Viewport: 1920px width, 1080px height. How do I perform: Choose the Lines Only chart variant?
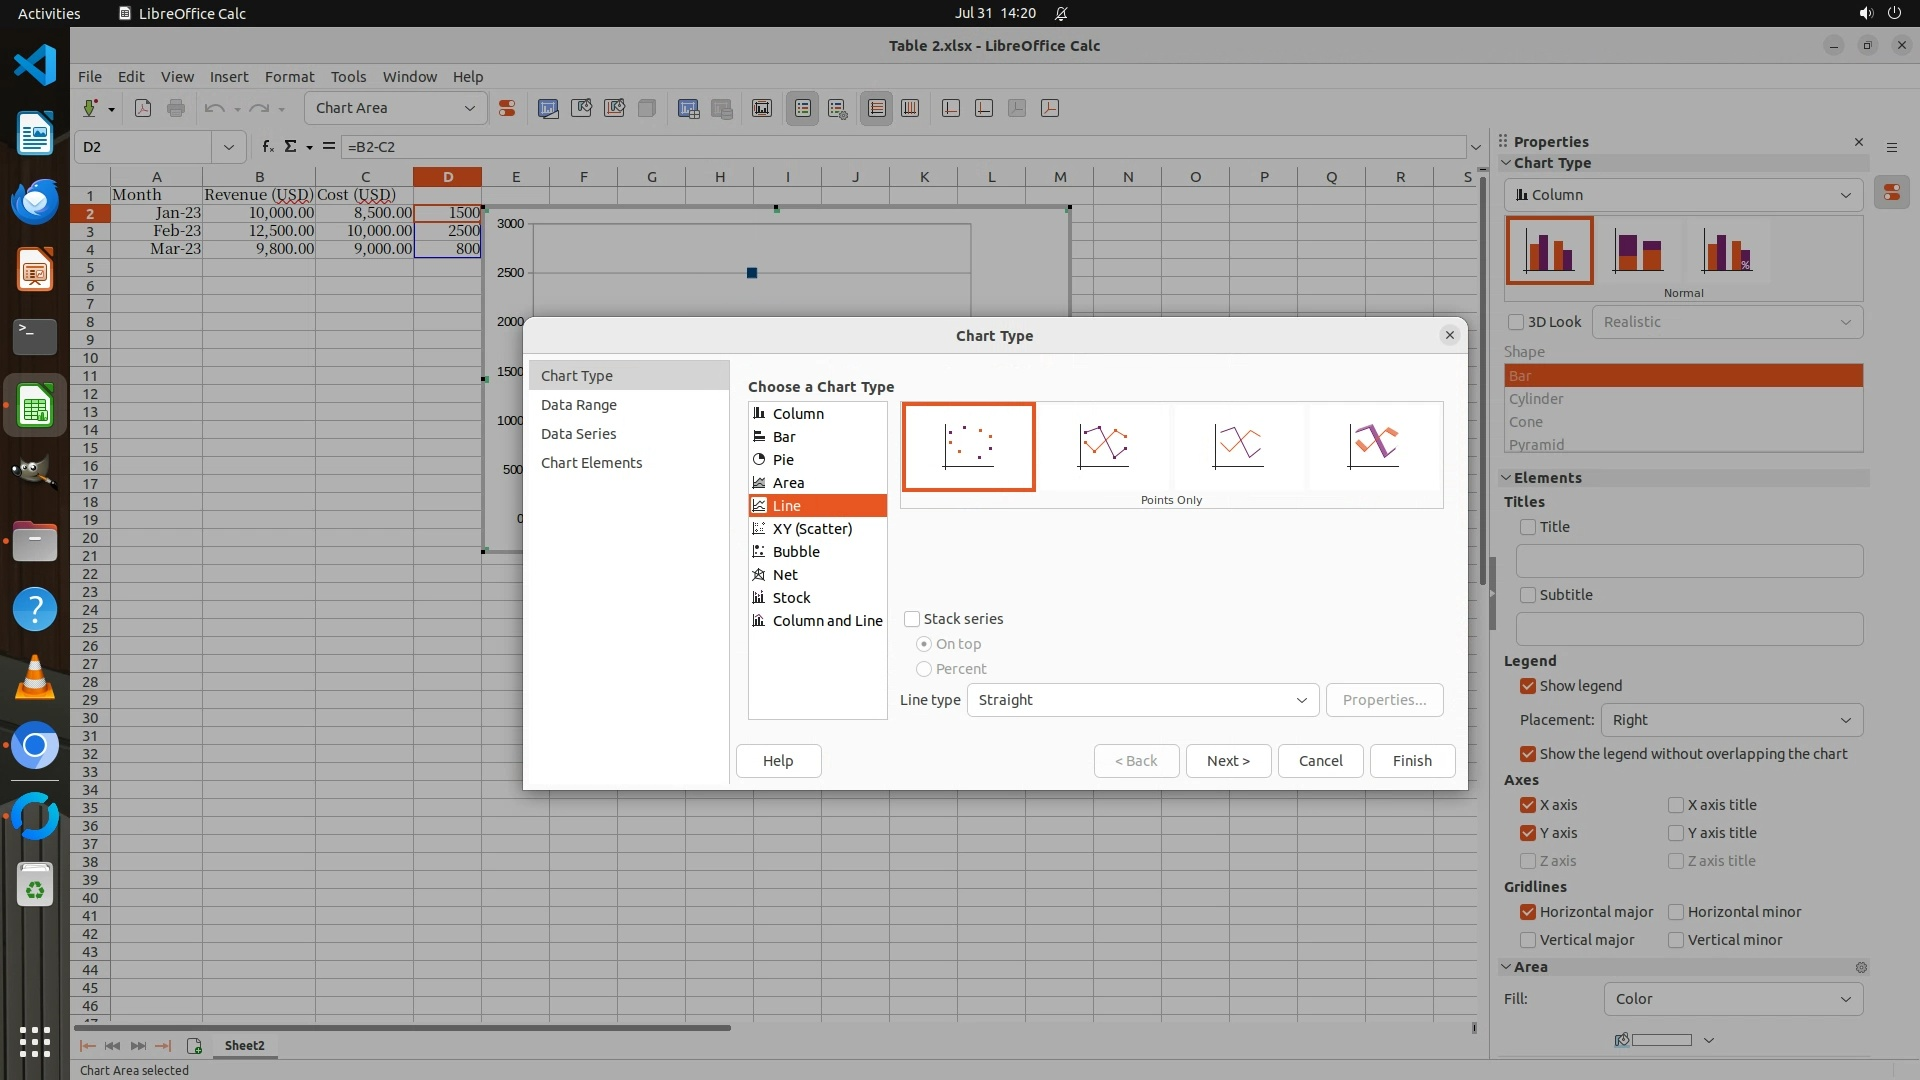click(1238, 446)
